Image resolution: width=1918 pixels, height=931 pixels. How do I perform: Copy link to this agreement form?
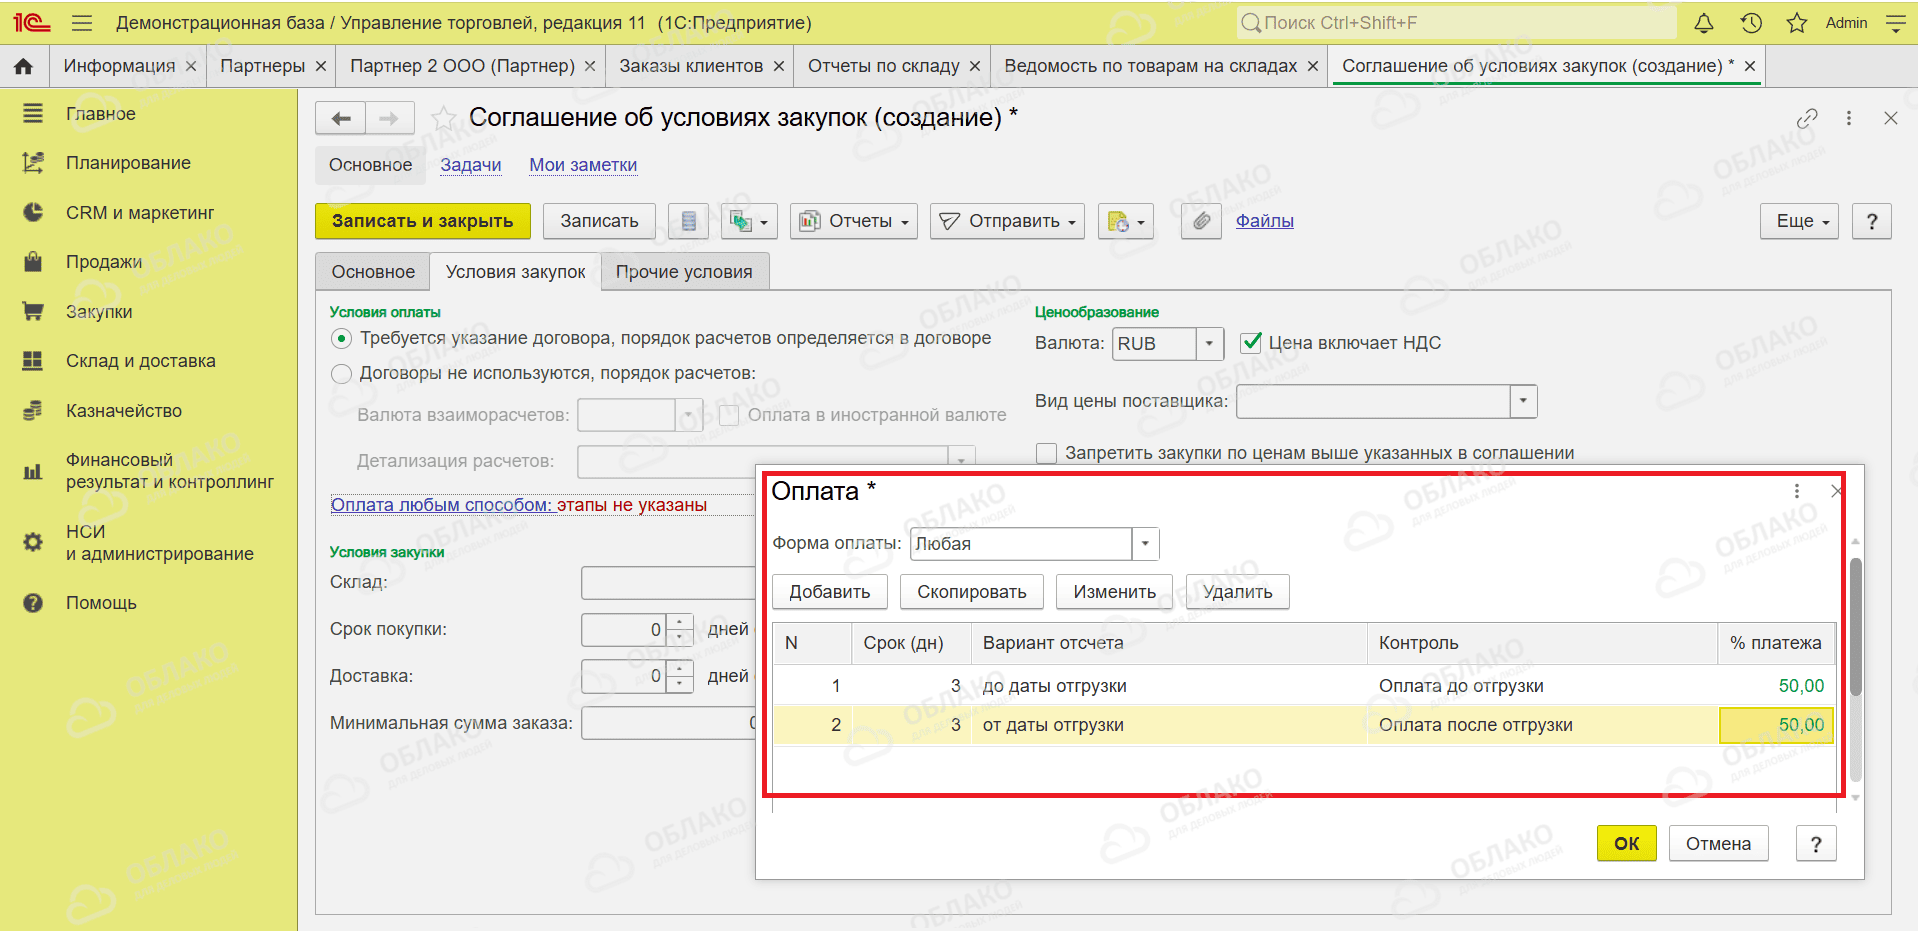tap(1807, 118)
